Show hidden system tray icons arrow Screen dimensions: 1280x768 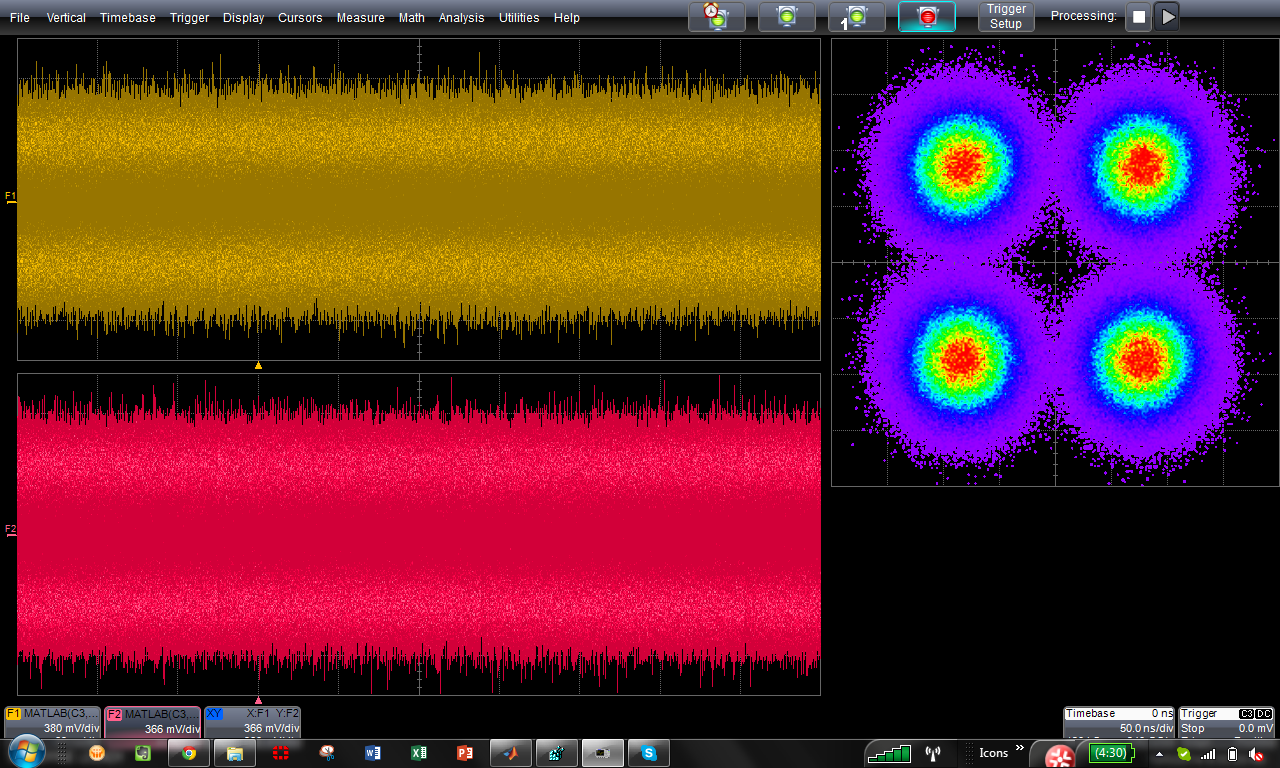1160,754
